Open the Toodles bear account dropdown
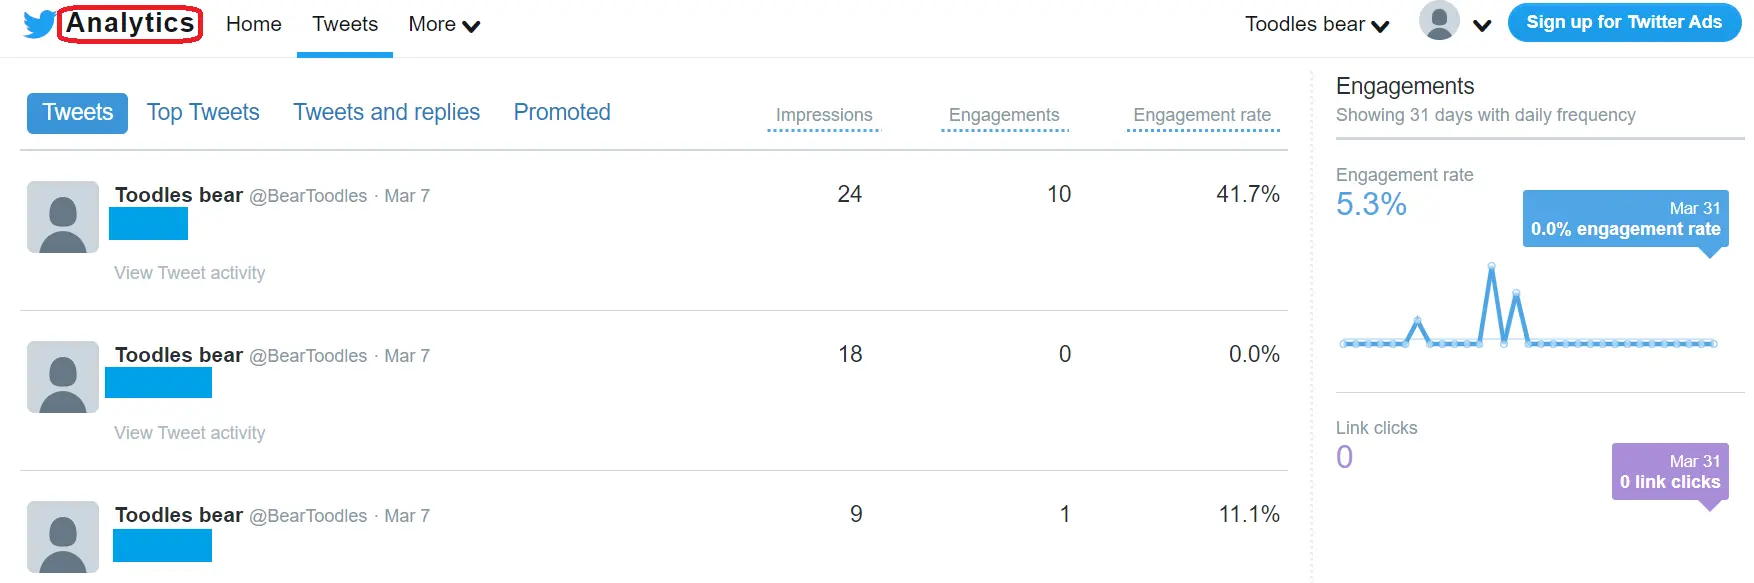This screenshot has height=583, width=1754. pyautogui.click(x=1316, y=25)
